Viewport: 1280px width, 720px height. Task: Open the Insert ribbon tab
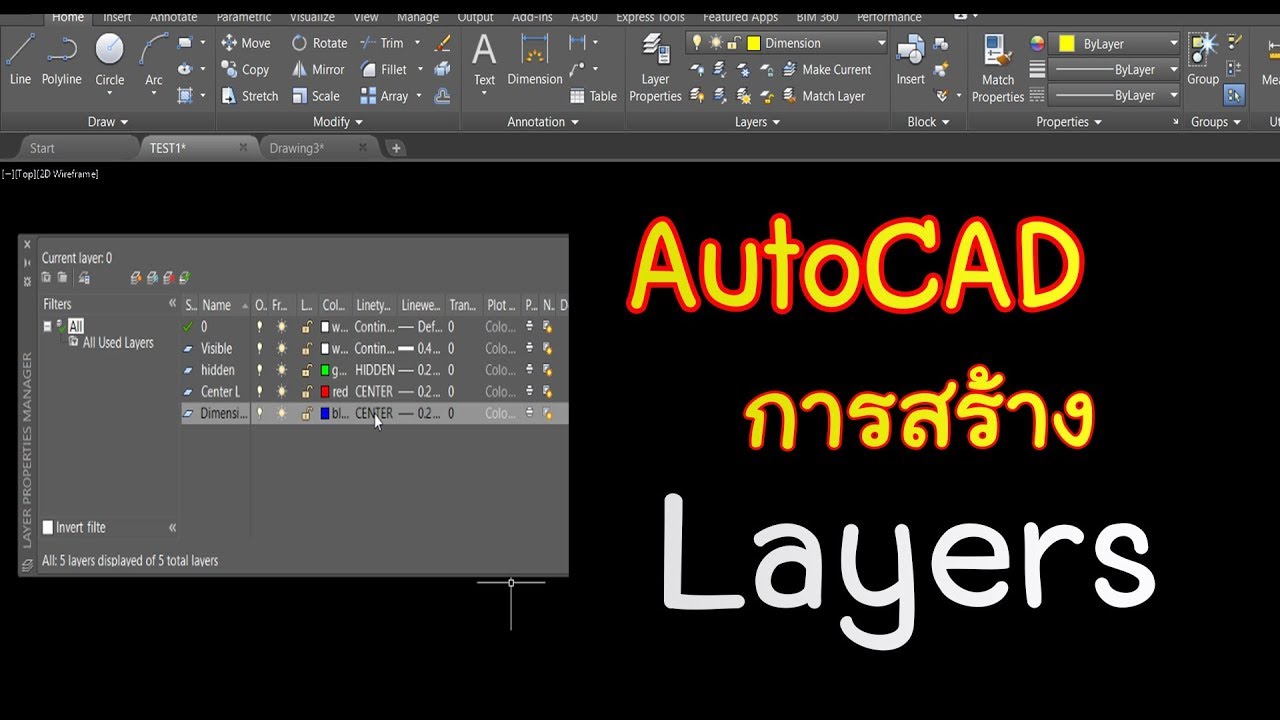tap(117, 17)
